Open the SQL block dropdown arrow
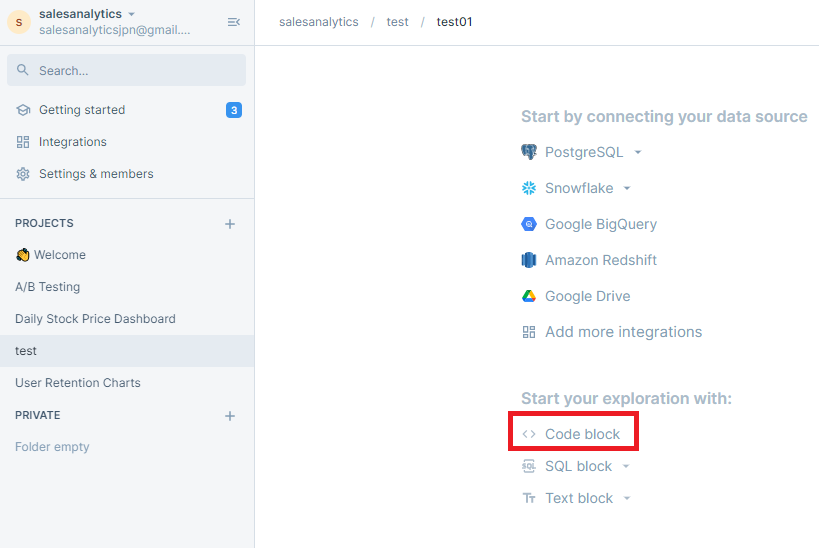Viewport: 819px width, 548px height. [626, 467]
